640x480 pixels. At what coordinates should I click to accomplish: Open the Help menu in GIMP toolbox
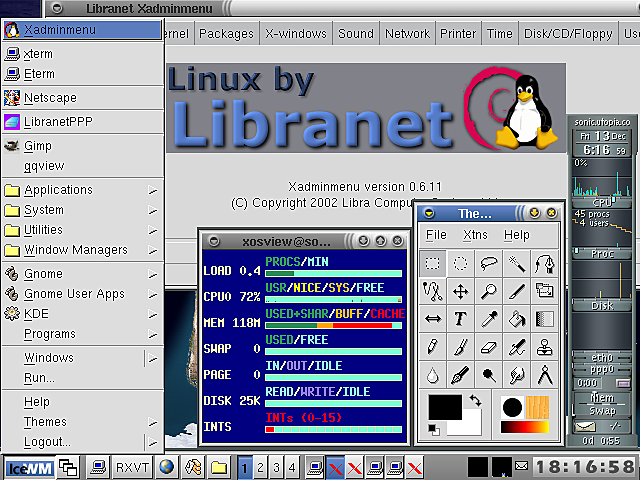[x=517, y=235]
